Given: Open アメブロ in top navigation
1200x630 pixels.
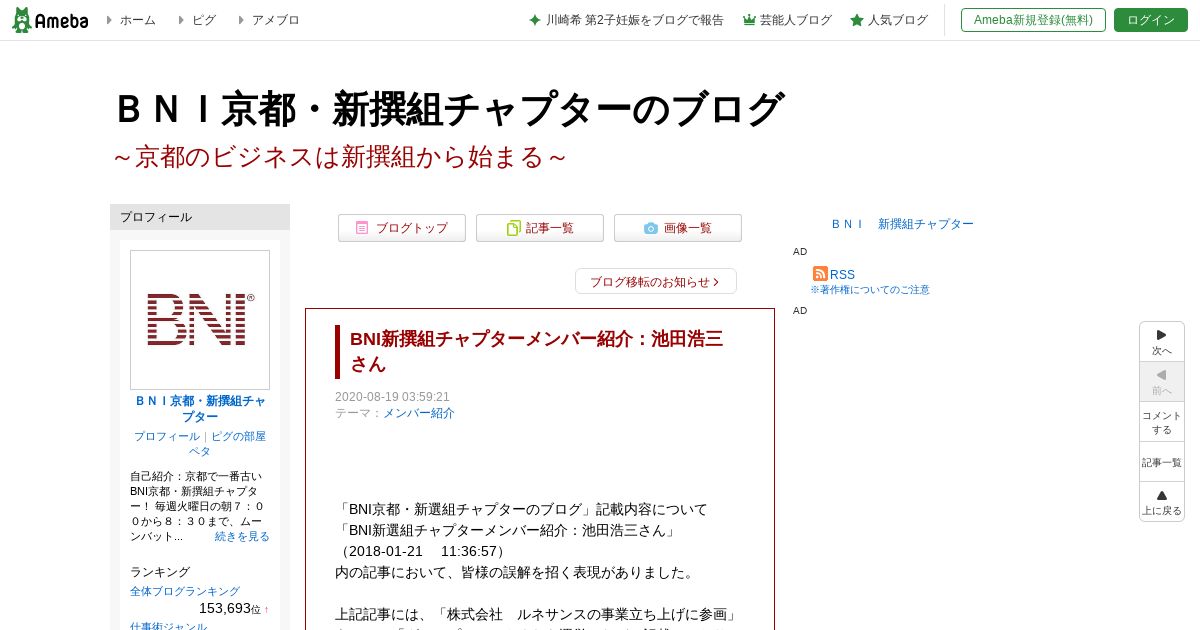Looking at the screenshot, I should (275, 20).
